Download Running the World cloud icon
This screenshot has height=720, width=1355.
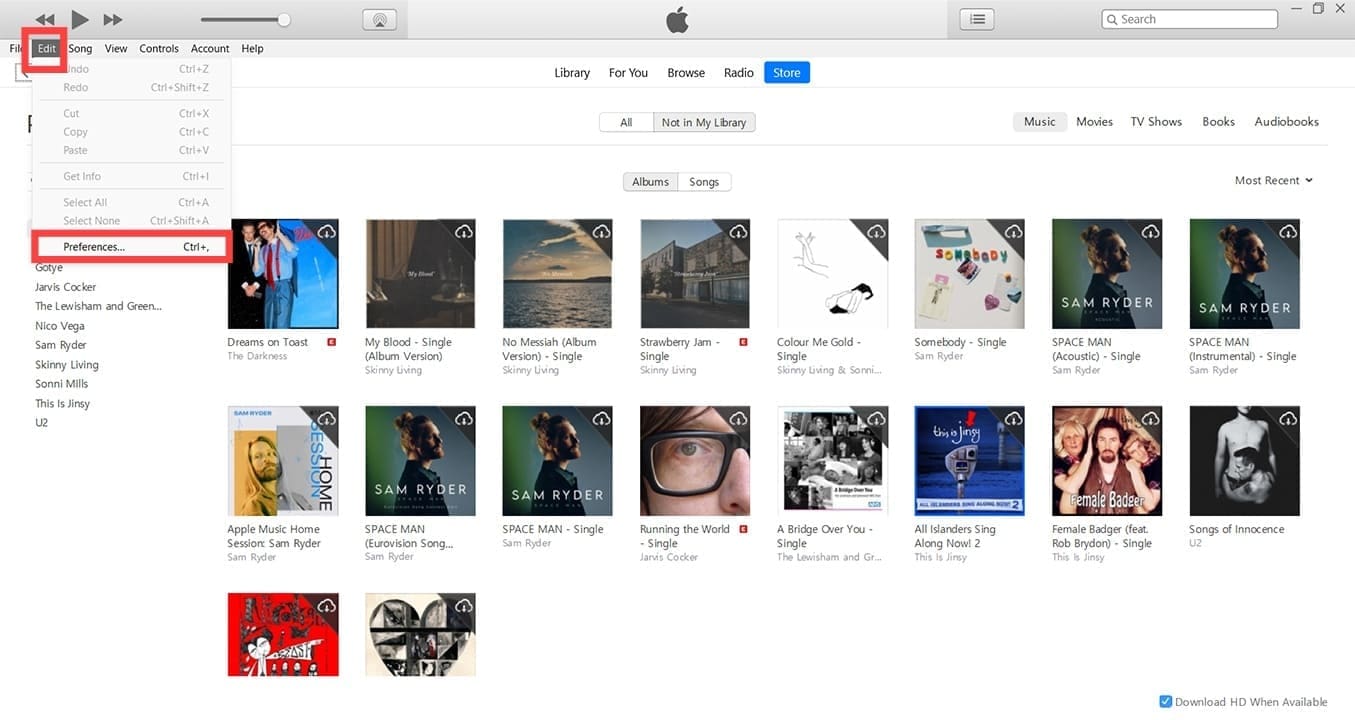coord(738,419)
